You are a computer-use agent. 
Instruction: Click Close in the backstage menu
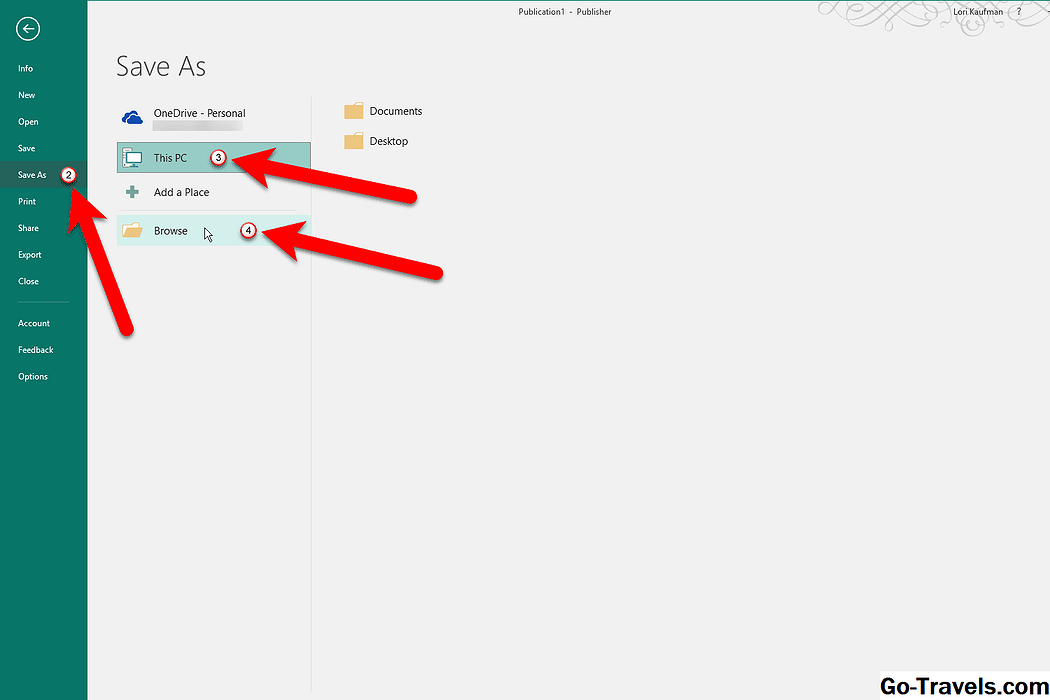point(28,281)
